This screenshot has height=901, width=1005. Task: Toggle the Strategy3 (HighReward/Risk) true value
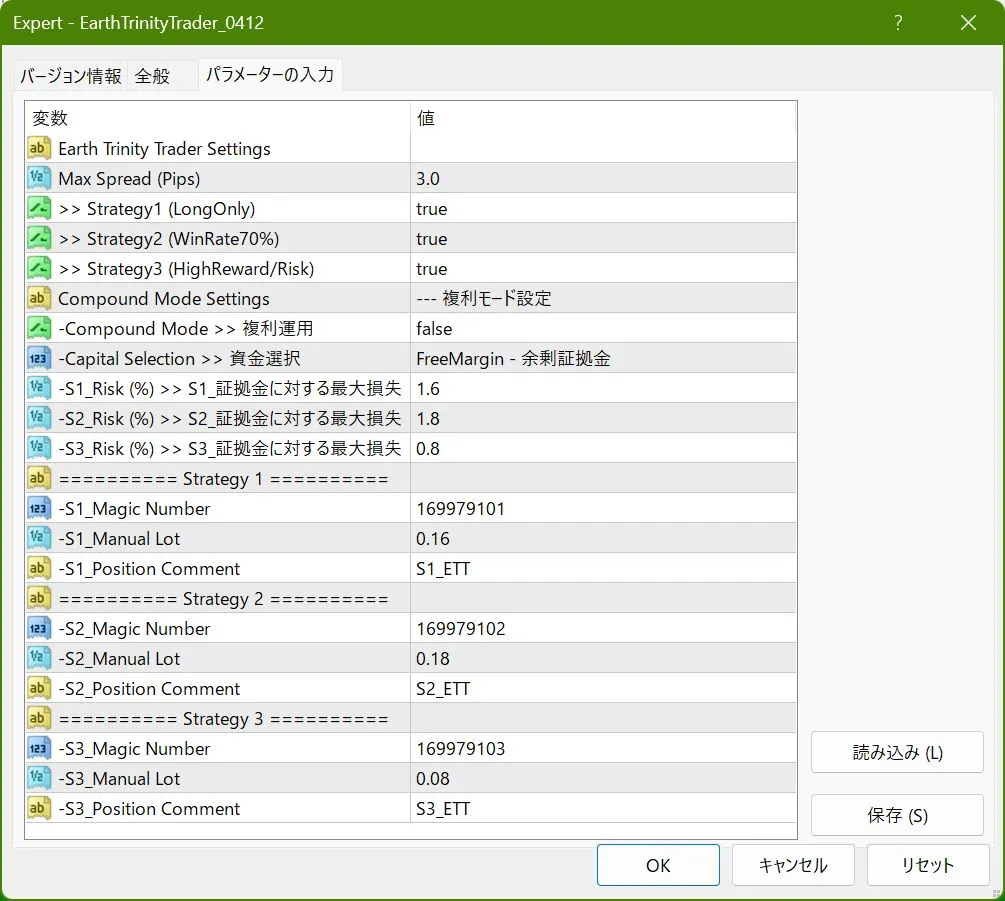[x=432, y=269]
